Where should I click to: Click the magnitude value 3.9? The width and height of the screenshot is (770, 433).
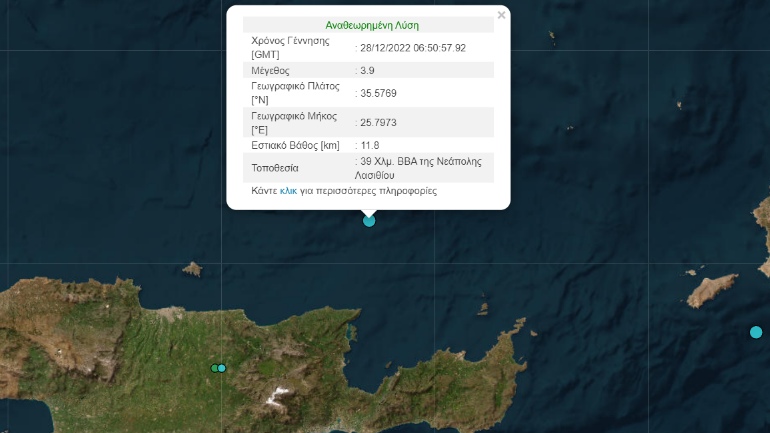coord(365,71)
